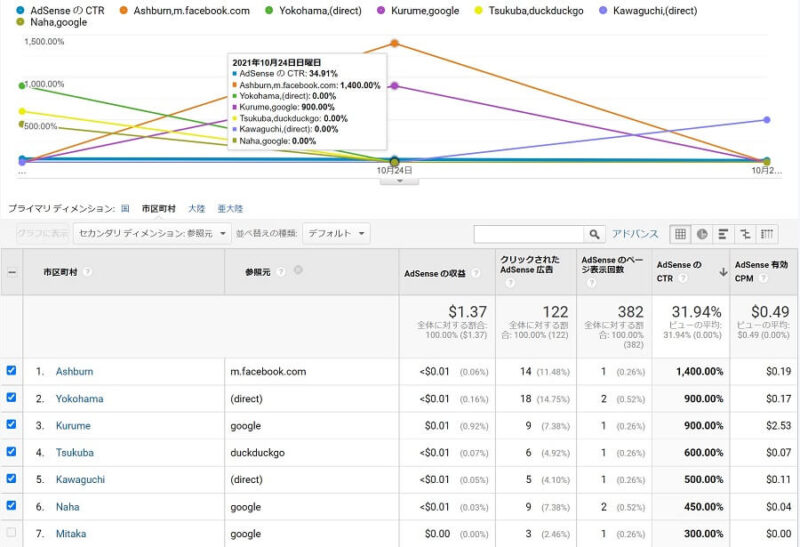Click the Kawaguchi,(direct) legend dot
The width and height of the screenshot is (800, 547).
pyautogui.click(x=603, y=10)
